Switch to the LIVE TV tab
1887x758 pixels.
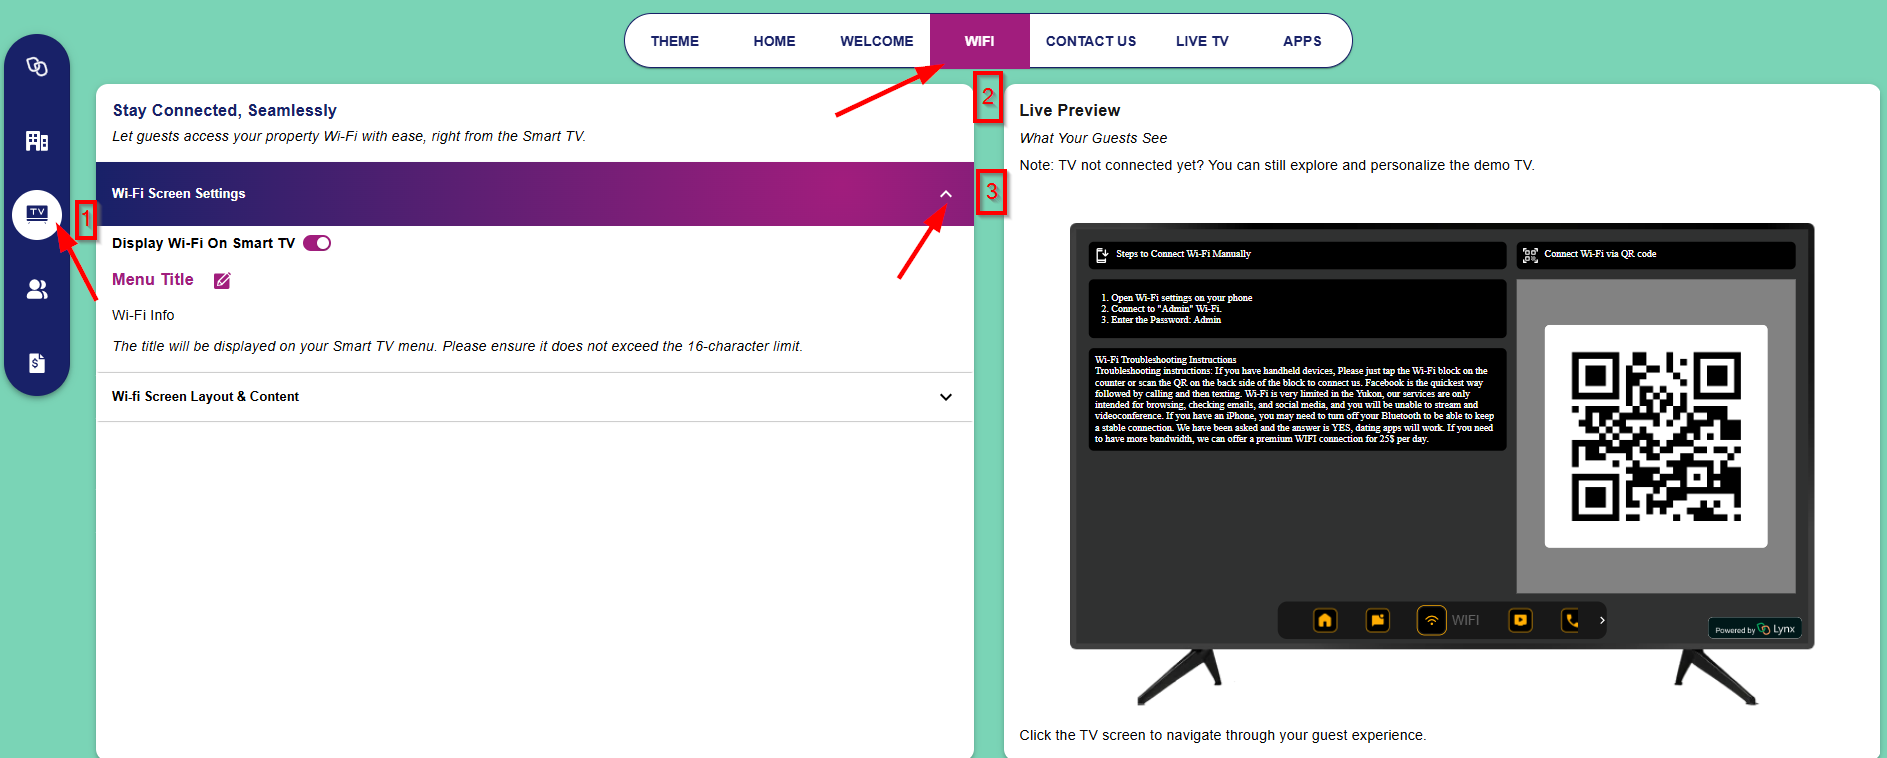[x=1202, y=41]
